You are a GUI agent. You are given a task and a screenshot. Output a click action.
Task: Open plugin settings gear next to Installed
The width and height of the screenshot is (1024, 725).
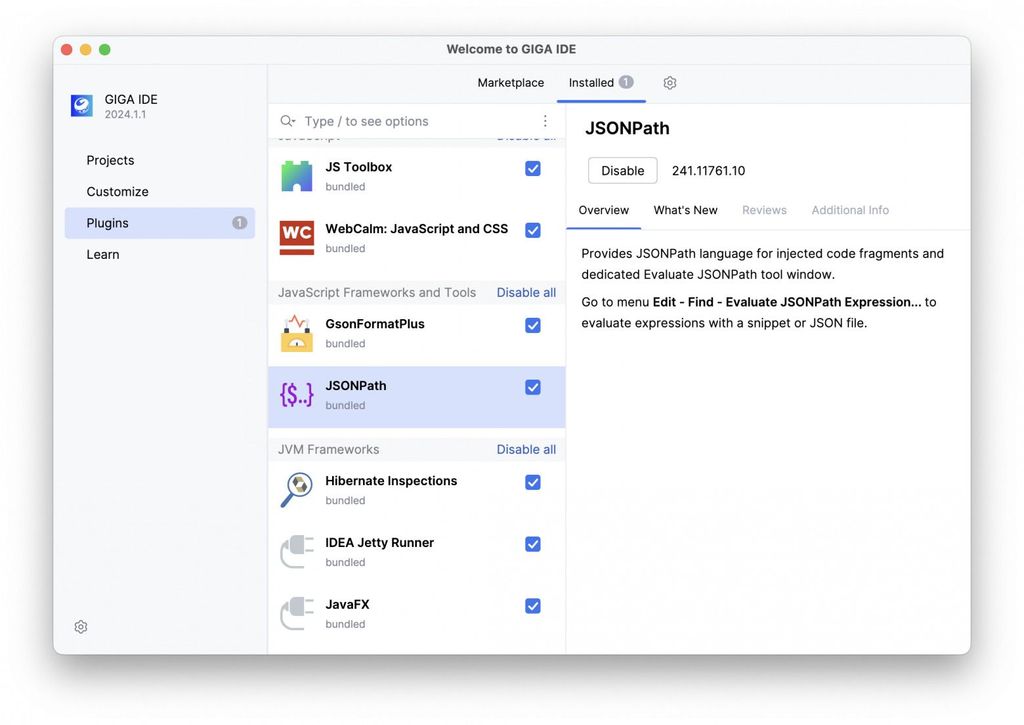[670, 83]
